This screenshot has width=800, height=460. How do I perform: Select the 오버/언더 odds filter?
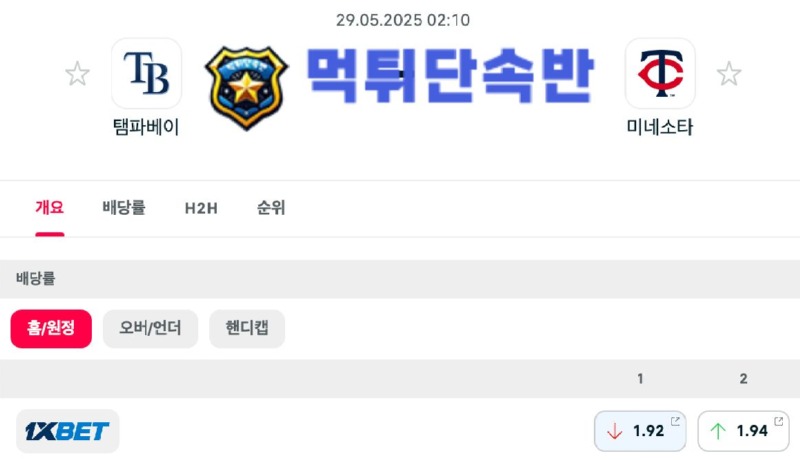[x=150, y=328]
